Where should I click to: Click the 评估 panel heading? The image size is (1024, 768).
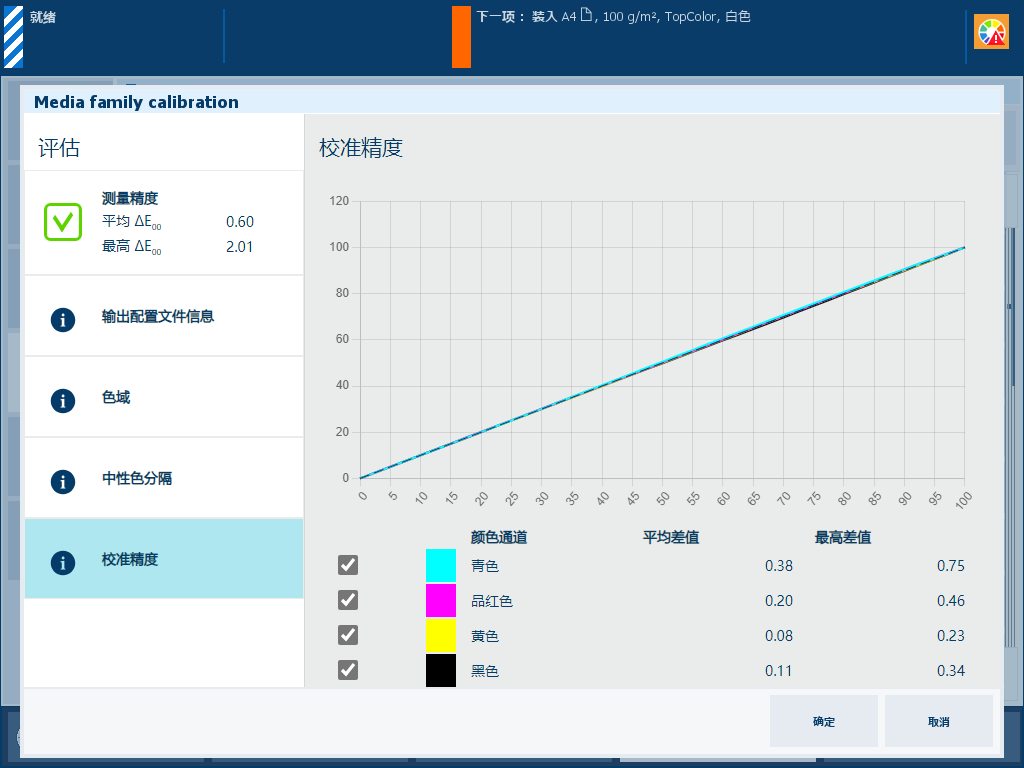[59, 148]
